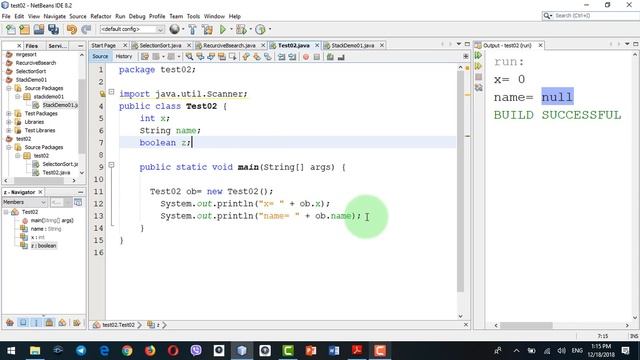Toggle Show Non-Public Members filter in Navigator

[x=49, y=323]
